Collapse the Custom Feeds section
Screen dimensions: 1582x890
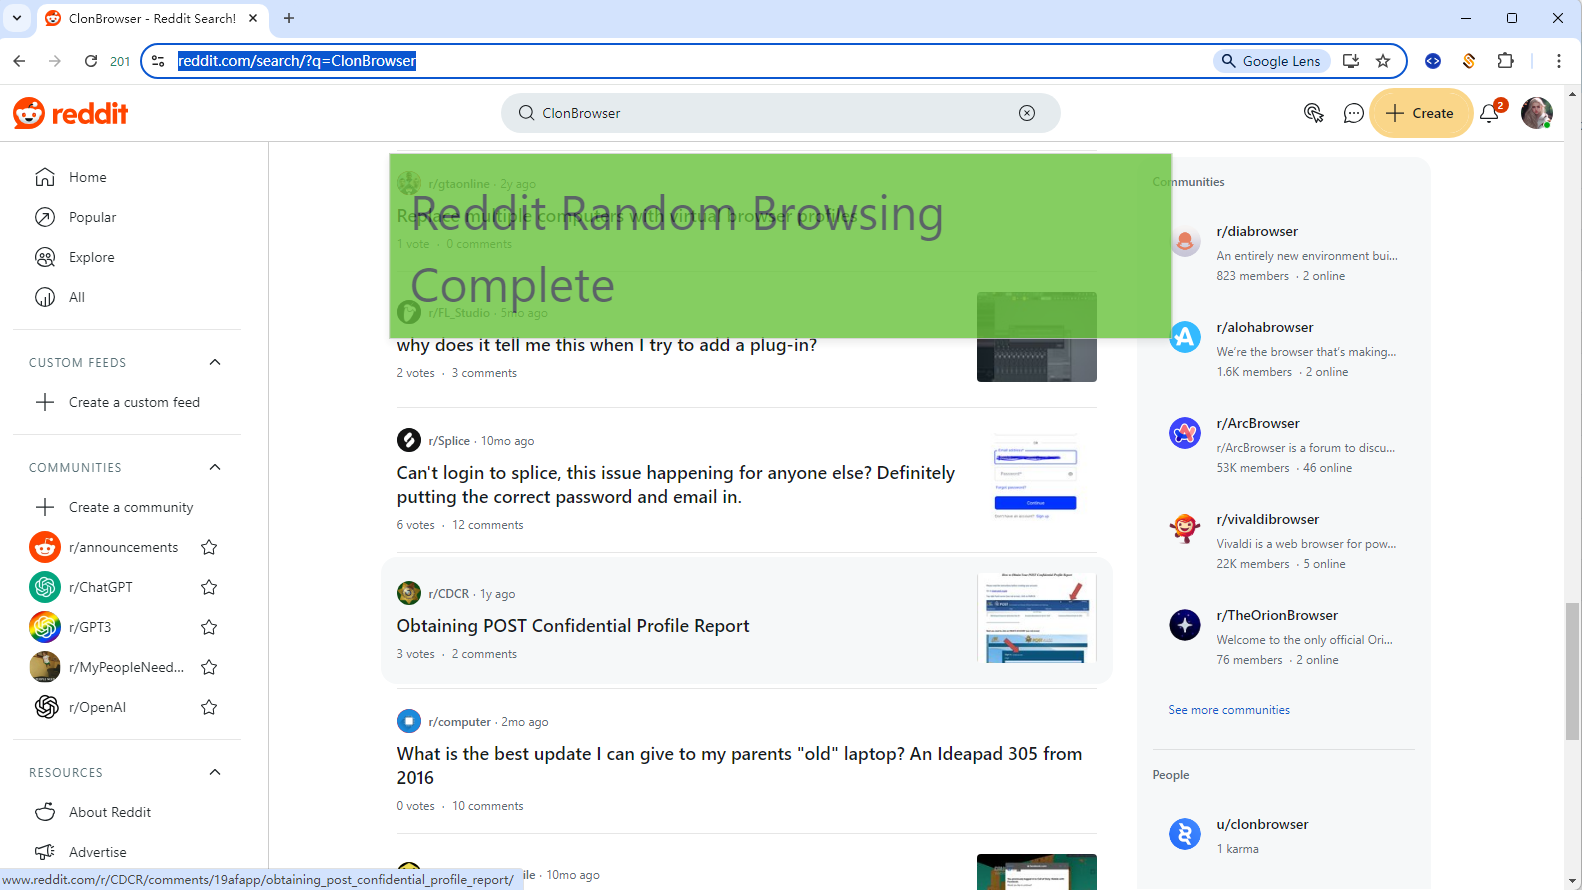coord(215,362)
